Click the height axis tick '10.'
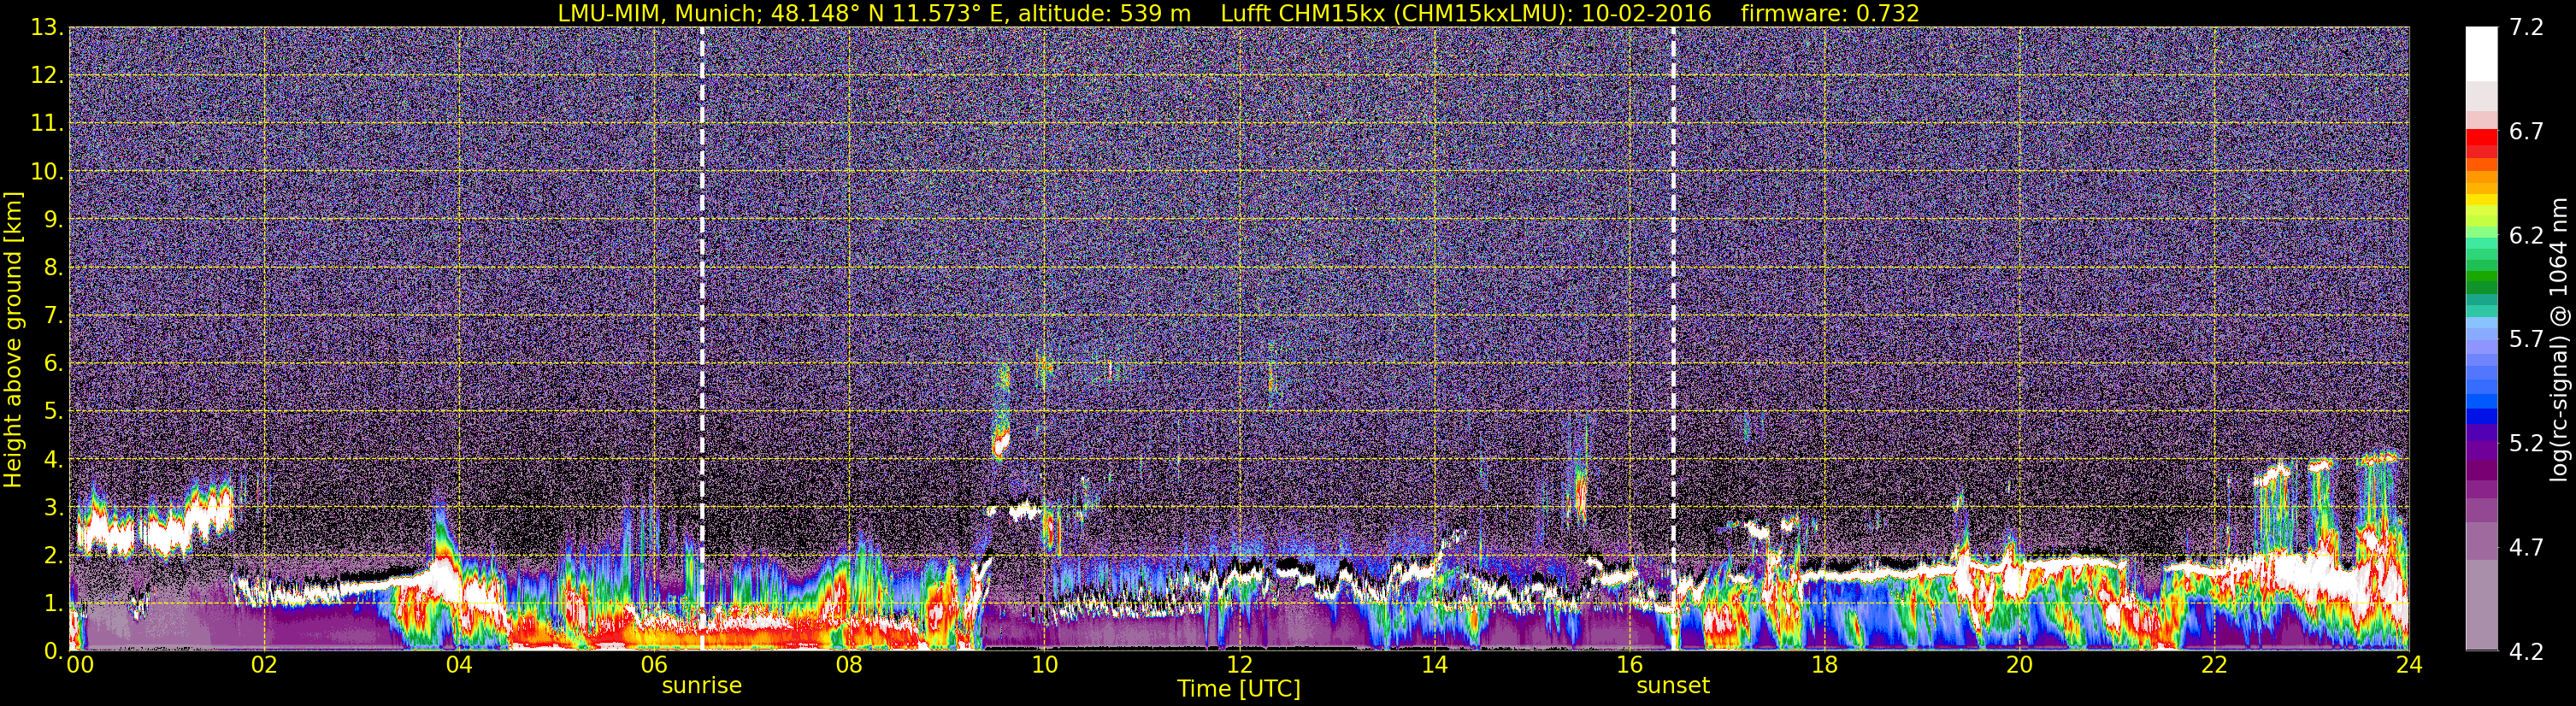 click(47, 171)
